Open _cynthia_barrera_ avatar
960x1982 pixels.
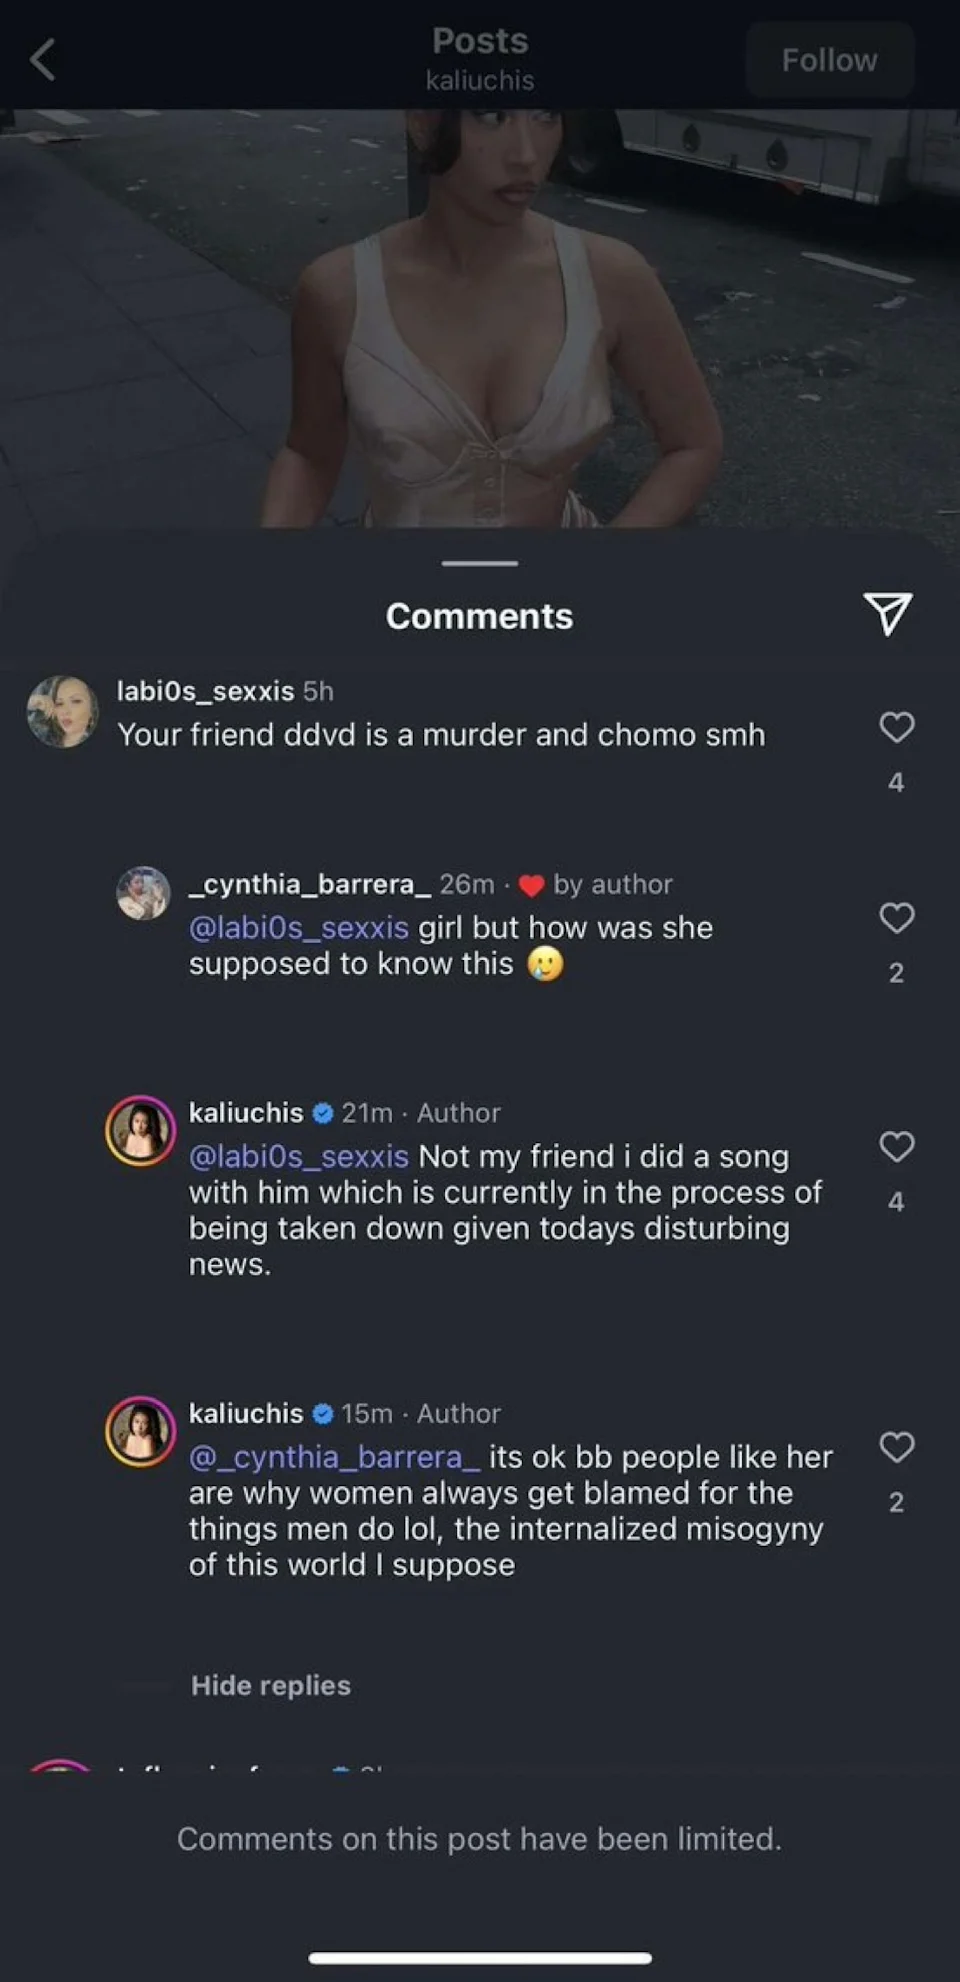[x=143, y=892]
